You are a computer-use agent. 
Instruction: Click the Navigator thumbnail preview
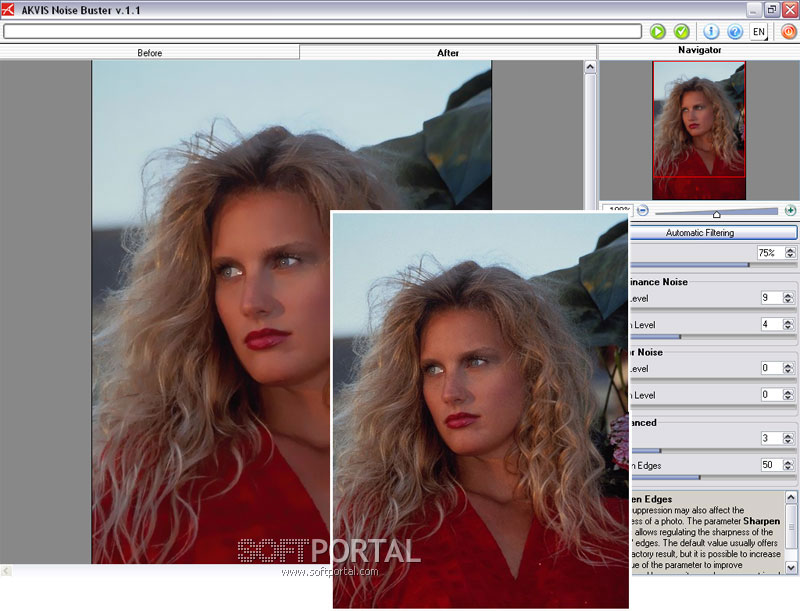[699, 131]
